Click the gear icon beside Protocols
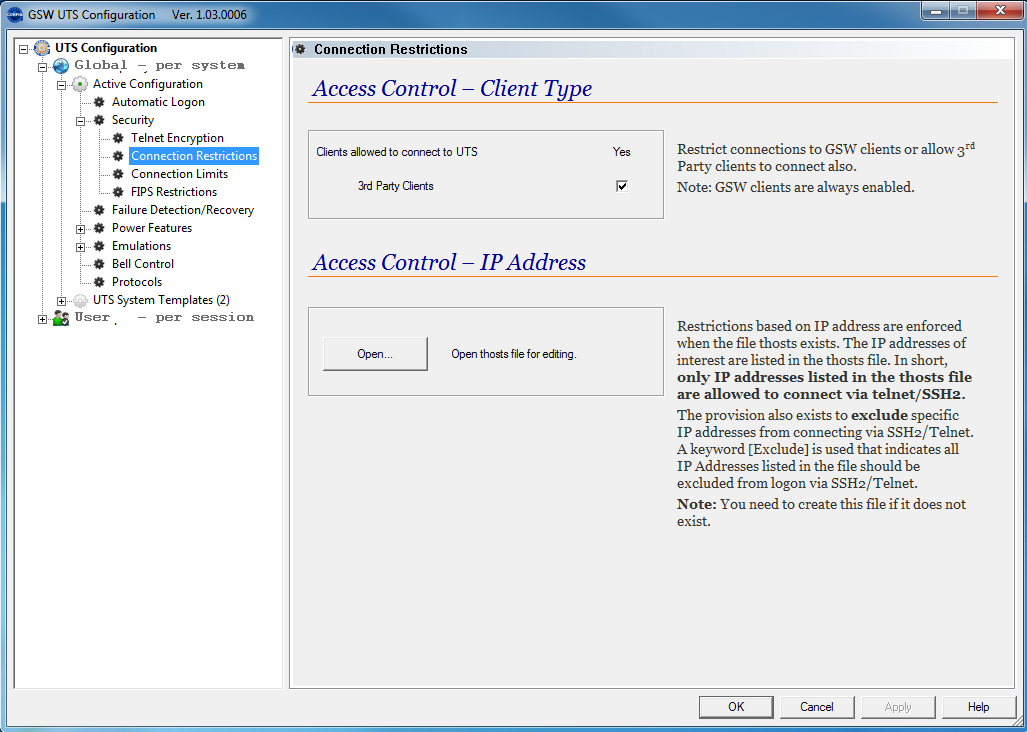This screenshot has height=732, width=1027. (99, 282)
